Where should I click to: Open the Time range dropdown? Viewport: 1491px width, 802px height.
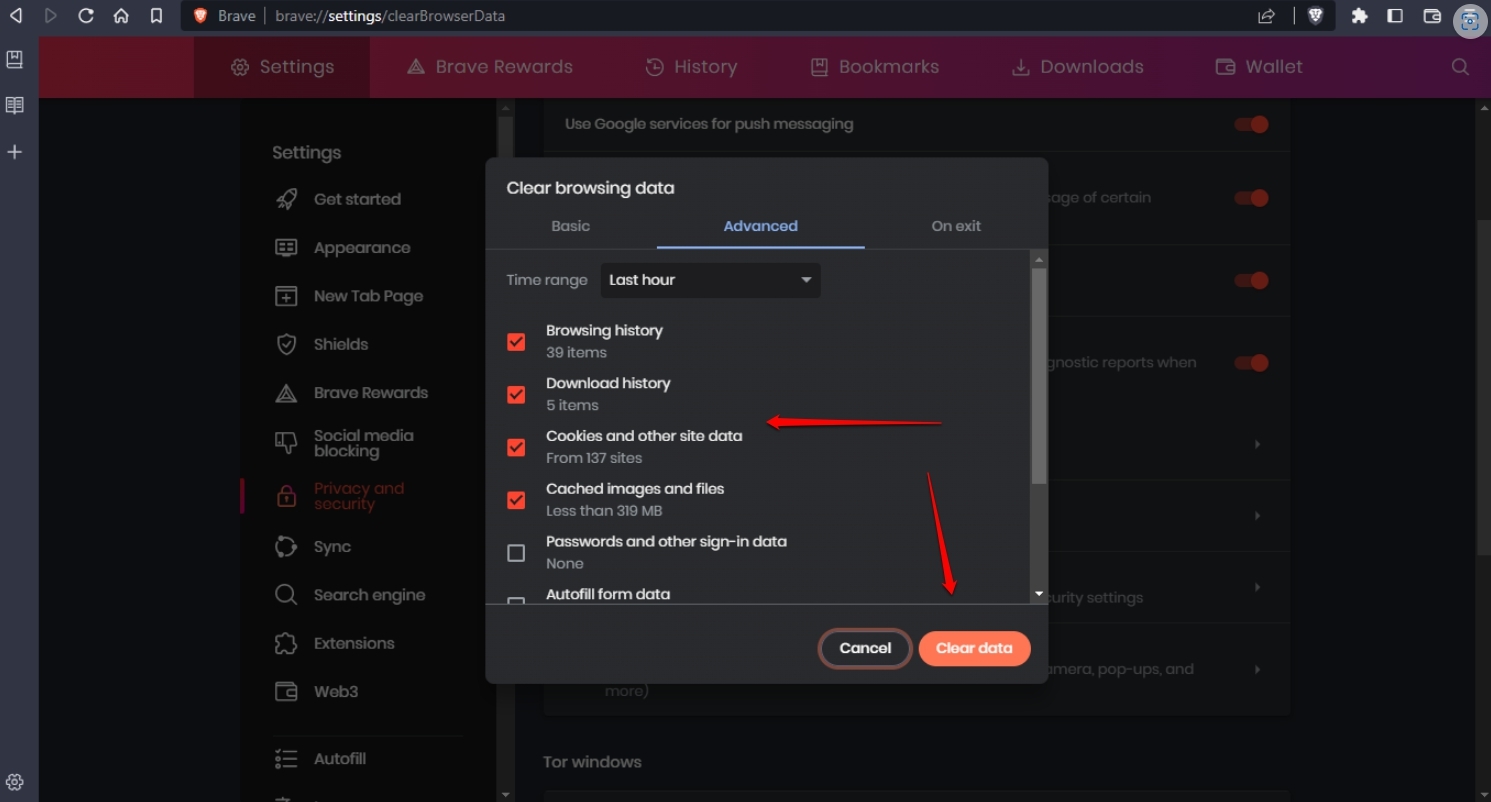tap(710, 280)
